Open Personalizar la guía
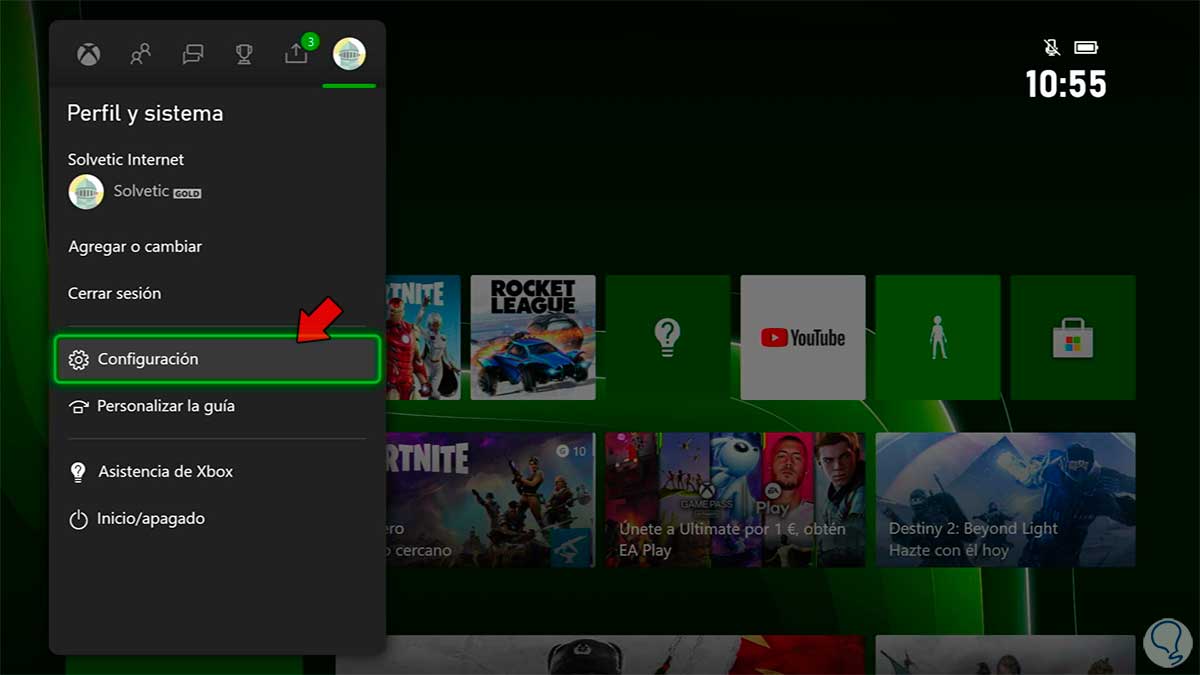 pos(217,406)
